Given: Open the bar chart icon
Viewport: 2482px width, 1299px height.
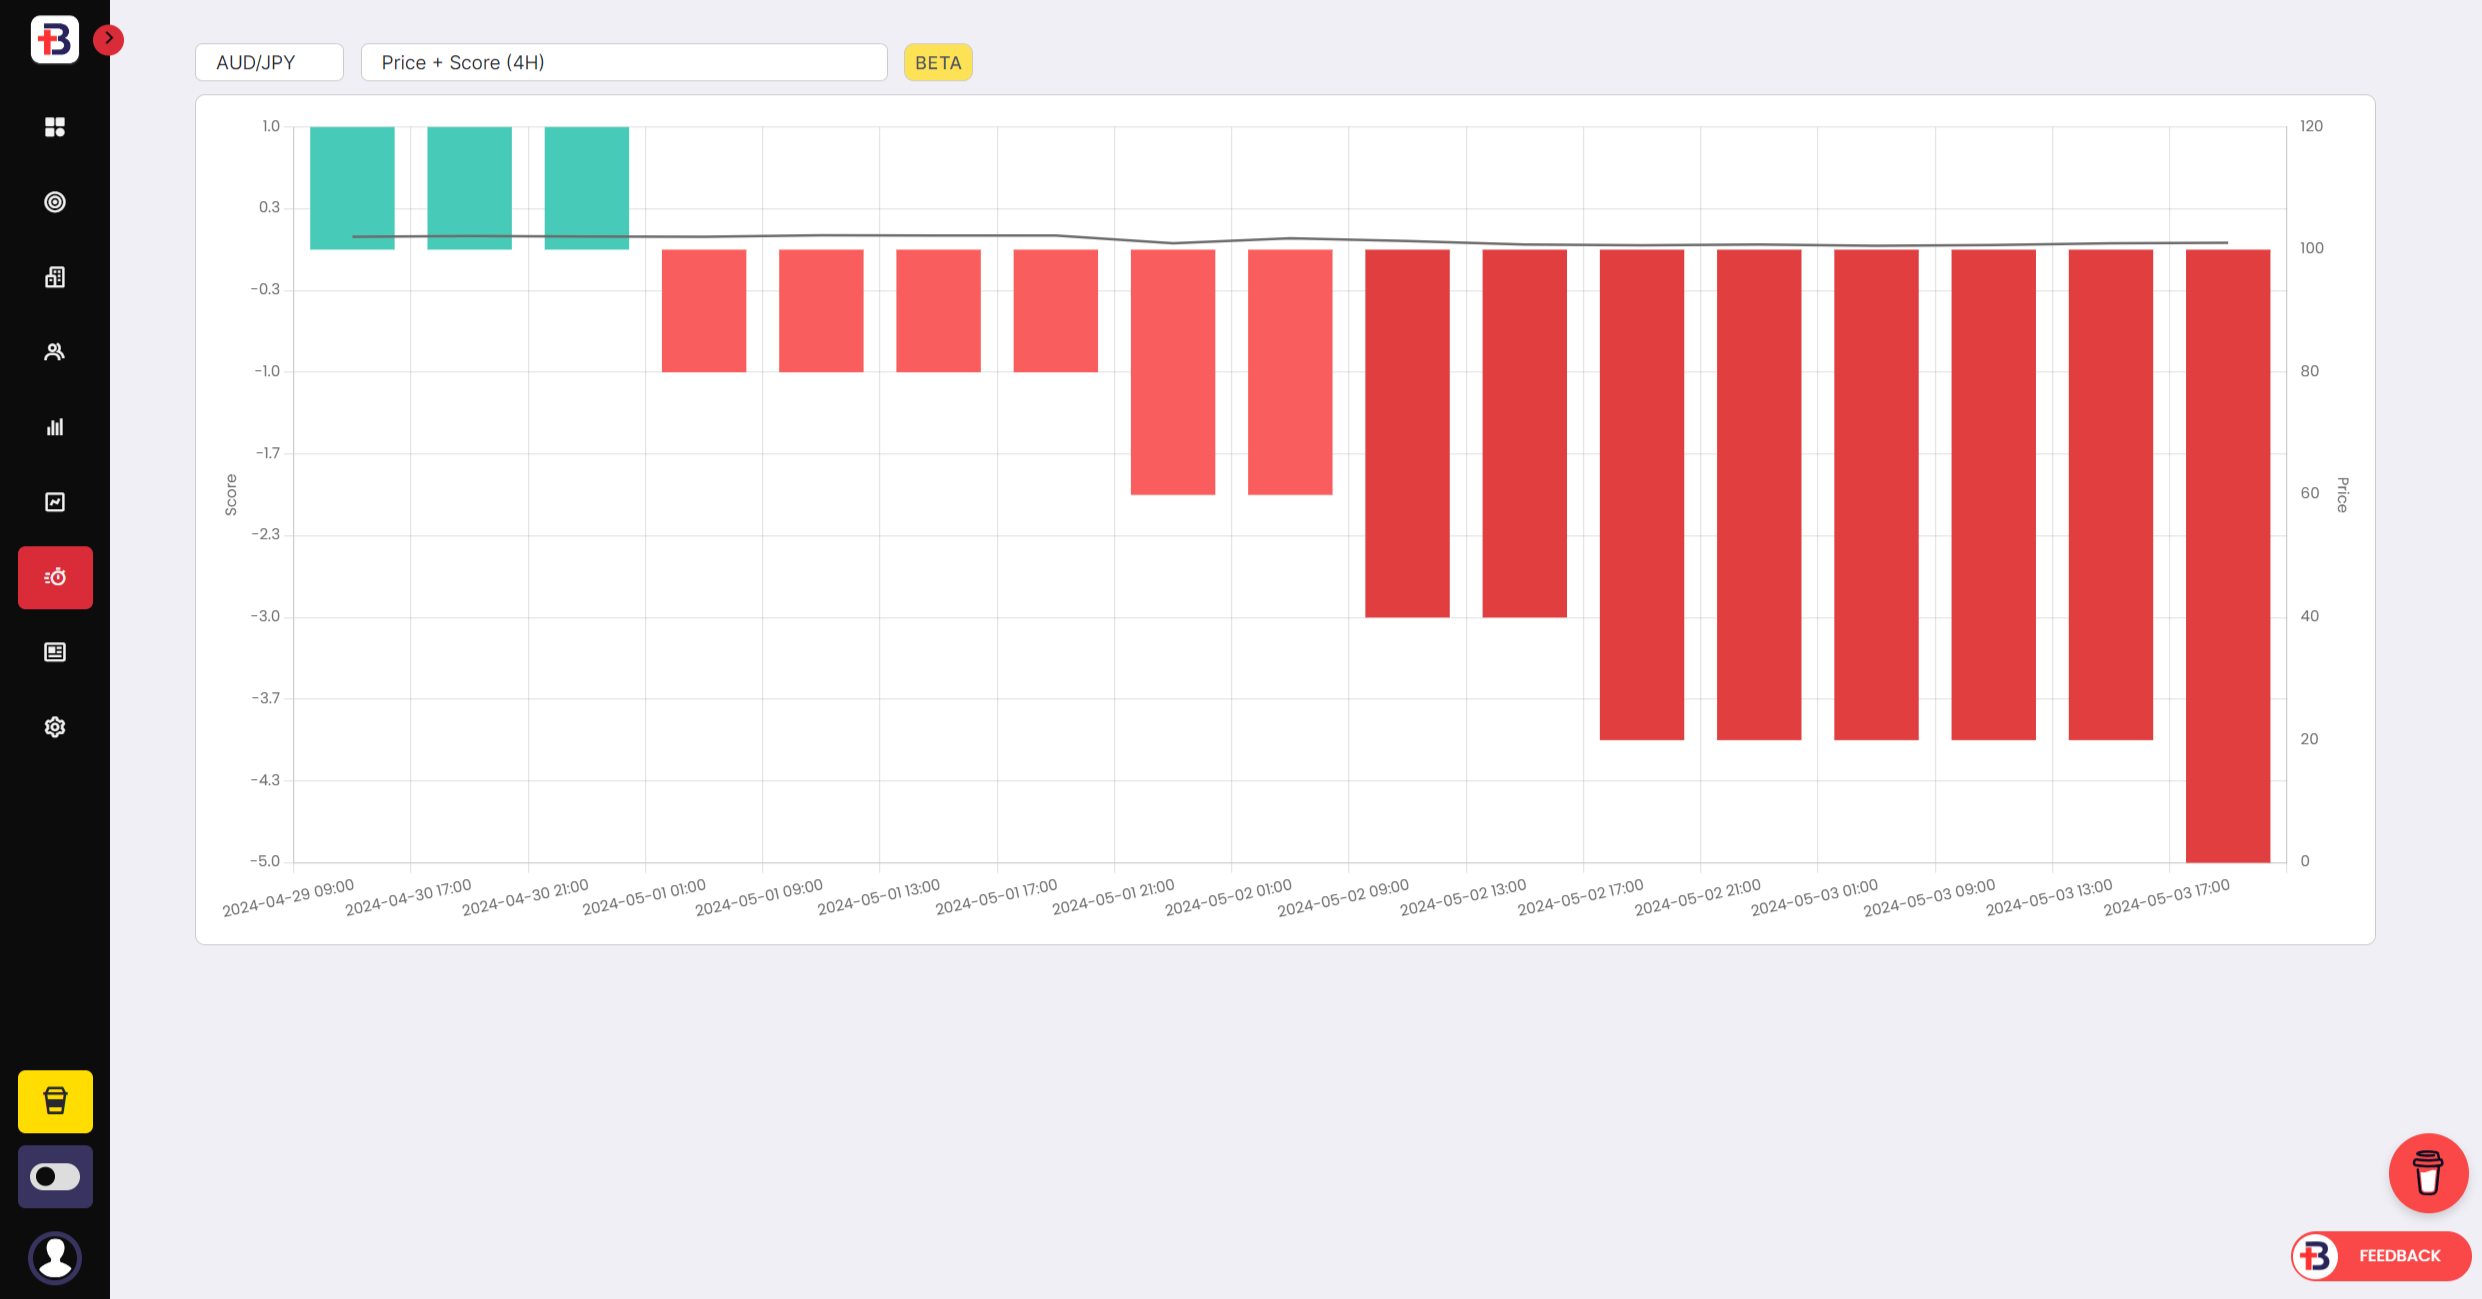Looking at the screenshot, I should 55,427.
